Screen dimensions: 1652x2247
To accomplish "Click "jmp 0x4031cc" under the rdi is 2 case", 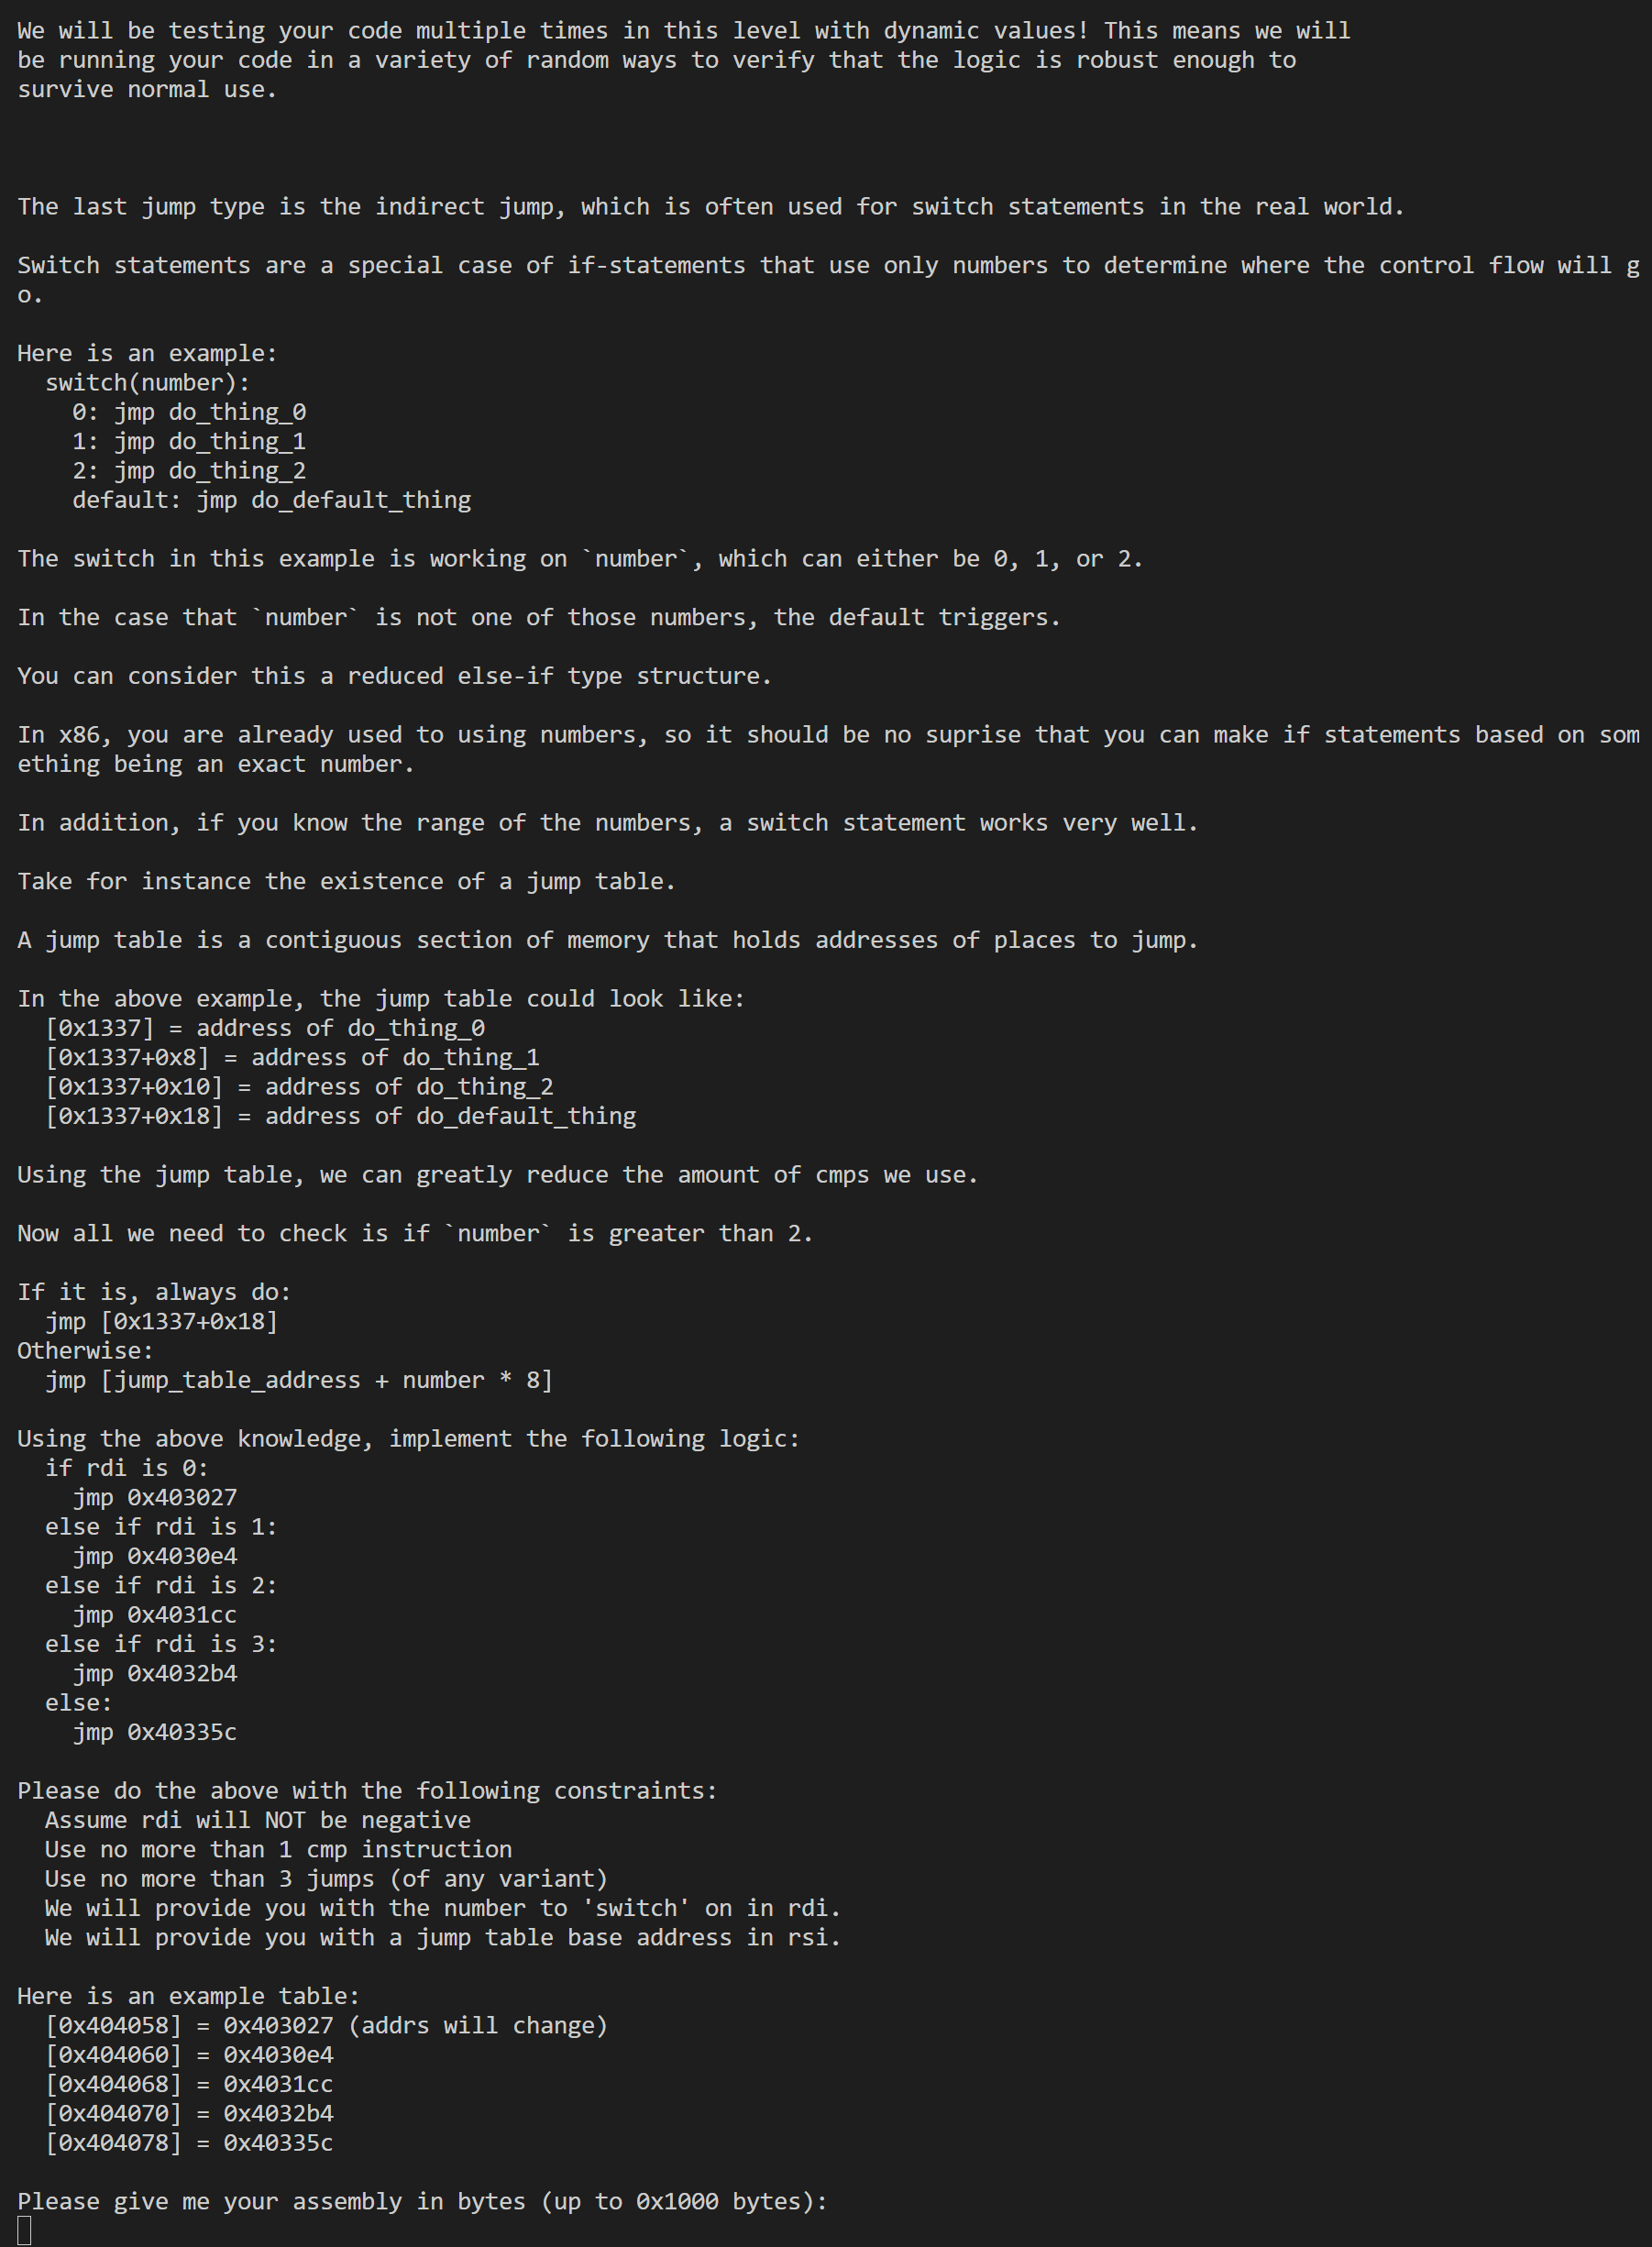I will (x=154, y=1615).
